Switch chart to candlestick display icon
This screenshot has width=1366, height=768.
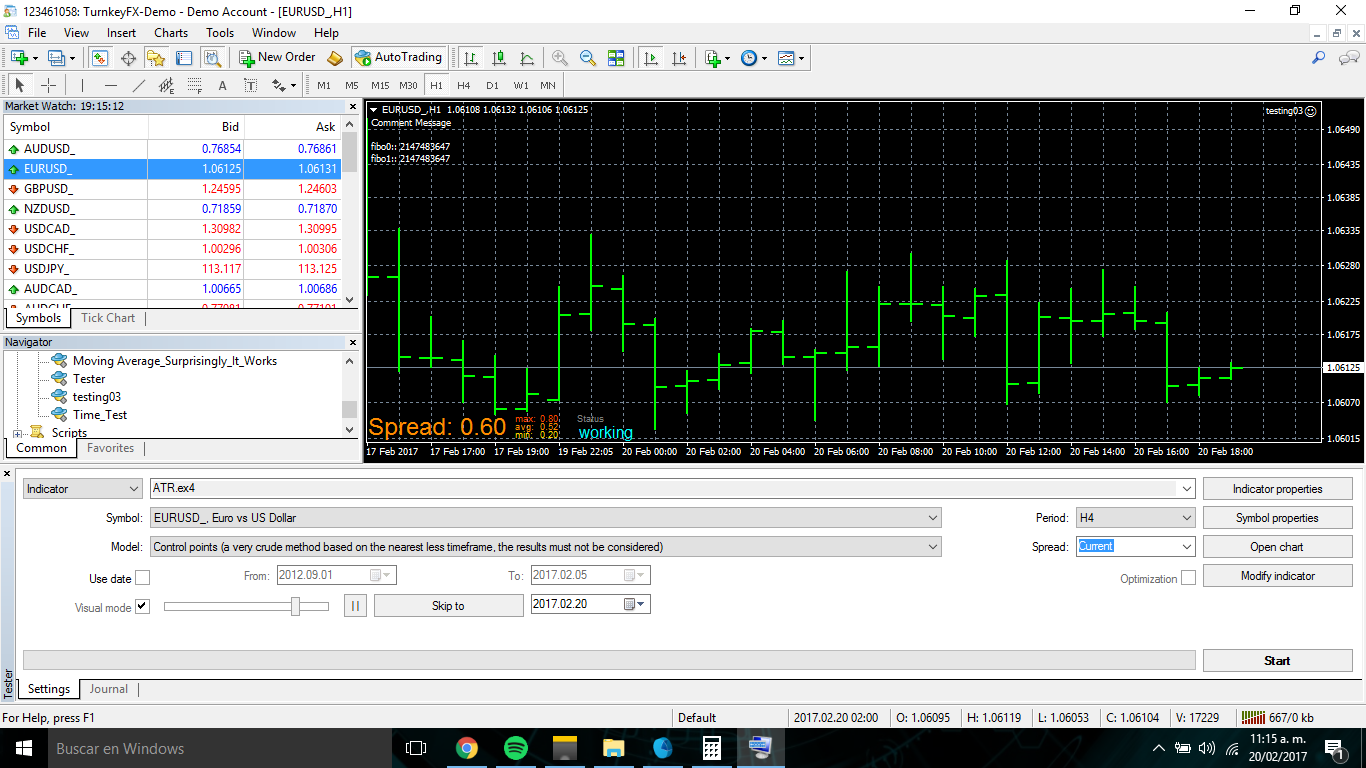pos(499,58)
